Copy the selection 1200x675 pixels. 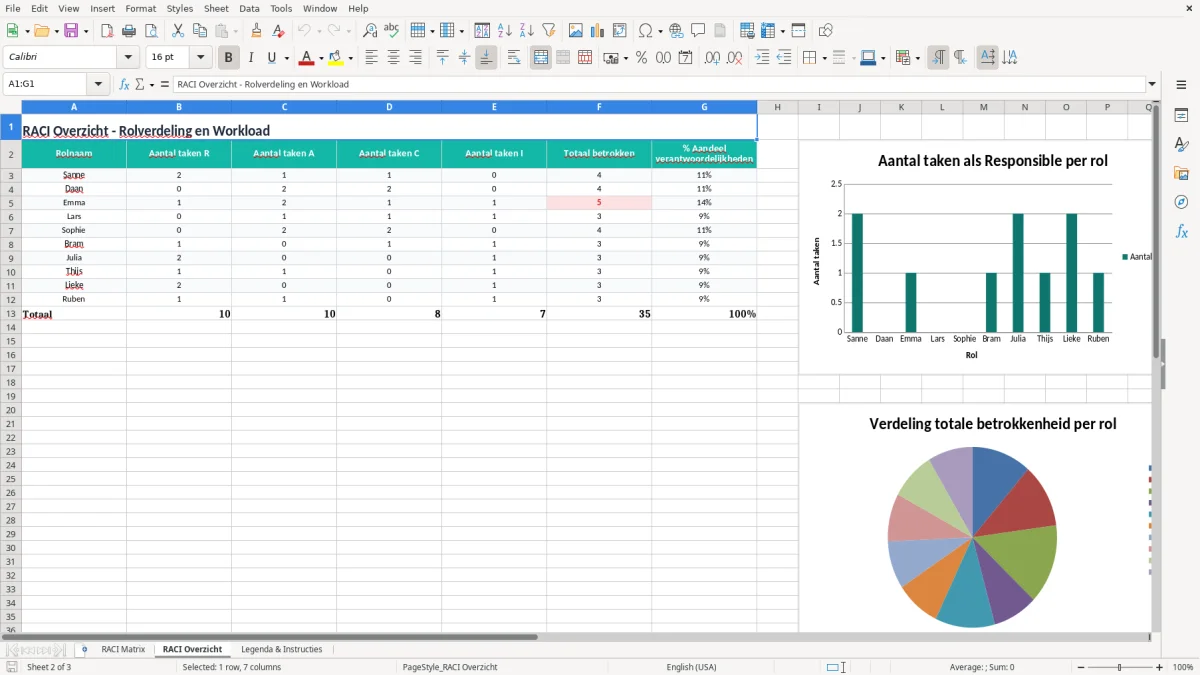pos(200,31)
